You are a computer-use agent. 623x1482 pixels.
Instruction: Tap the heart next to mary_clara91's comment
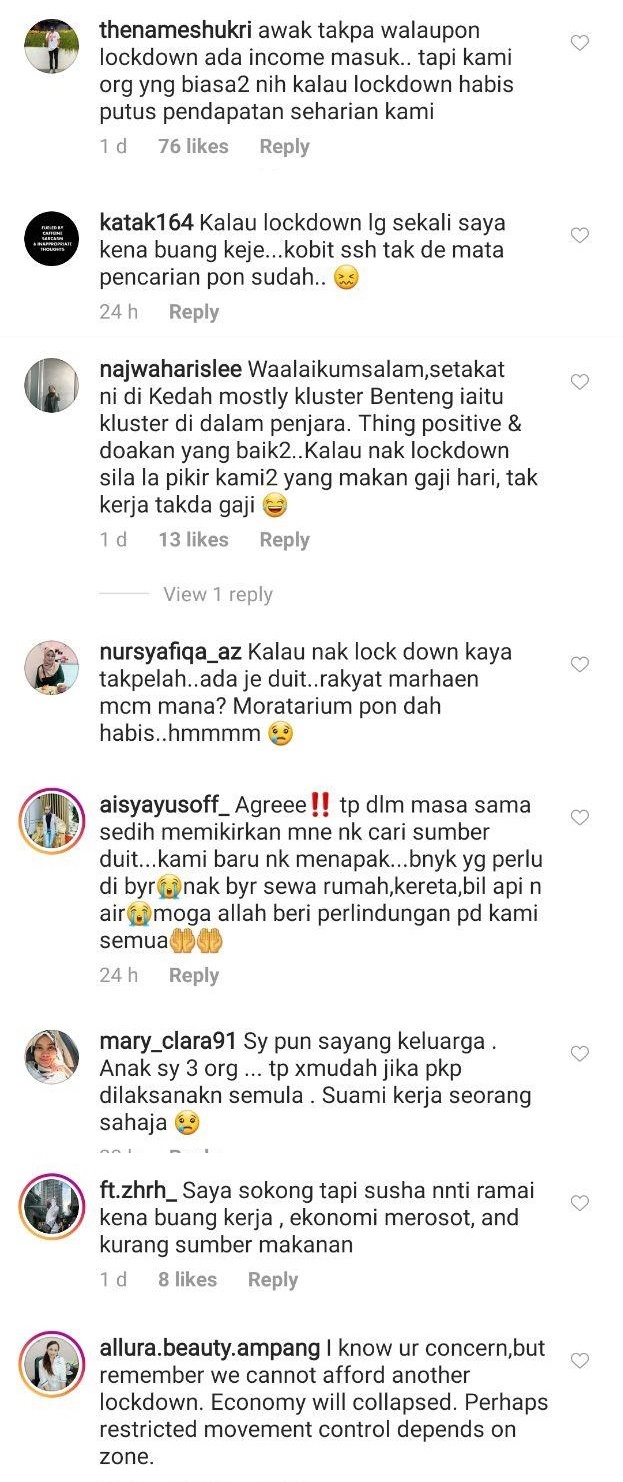(x=579, y=1053)
